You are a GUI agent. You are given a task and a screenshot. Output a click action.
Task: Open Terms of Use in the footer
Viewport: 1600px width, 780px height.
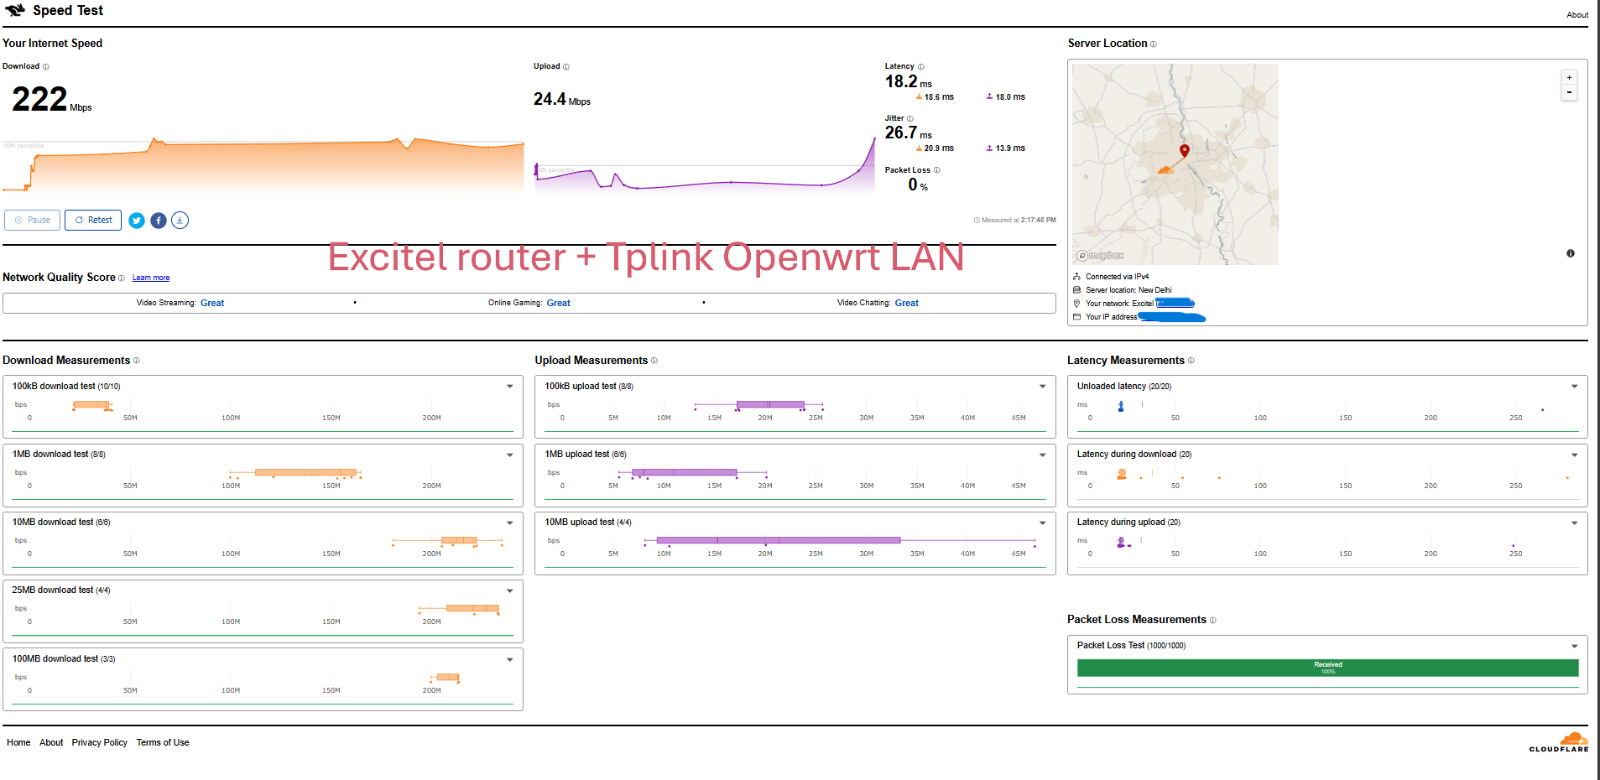pyautogui.click(x=163, y=743)
